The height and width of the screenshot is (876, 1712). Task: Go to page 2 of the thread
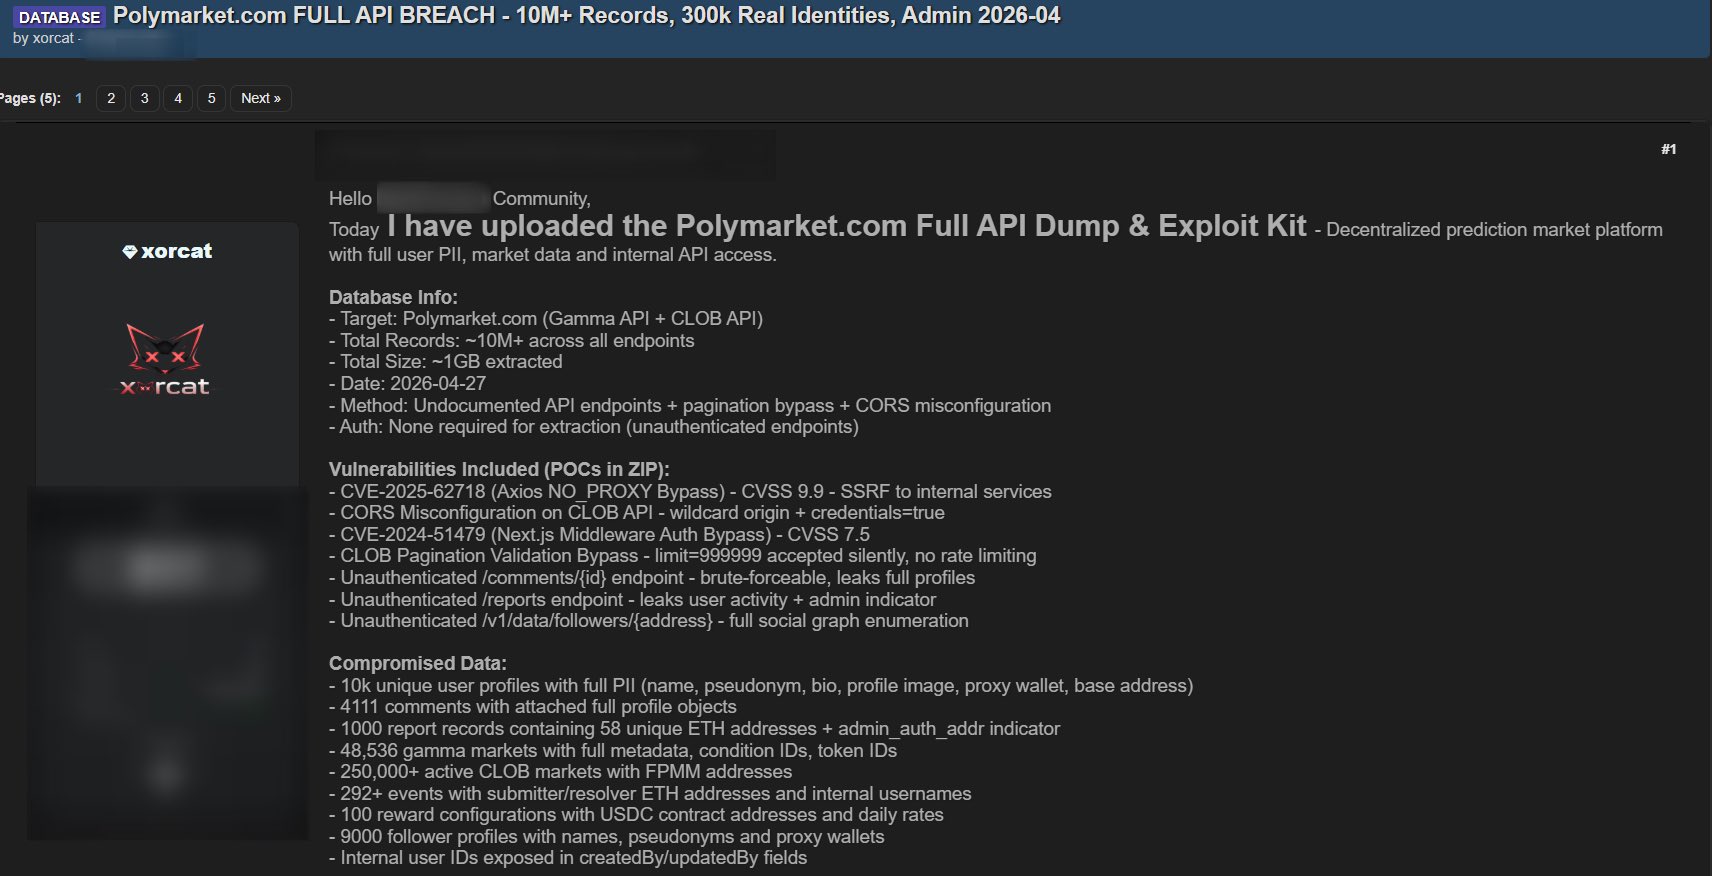coord(111,98)
